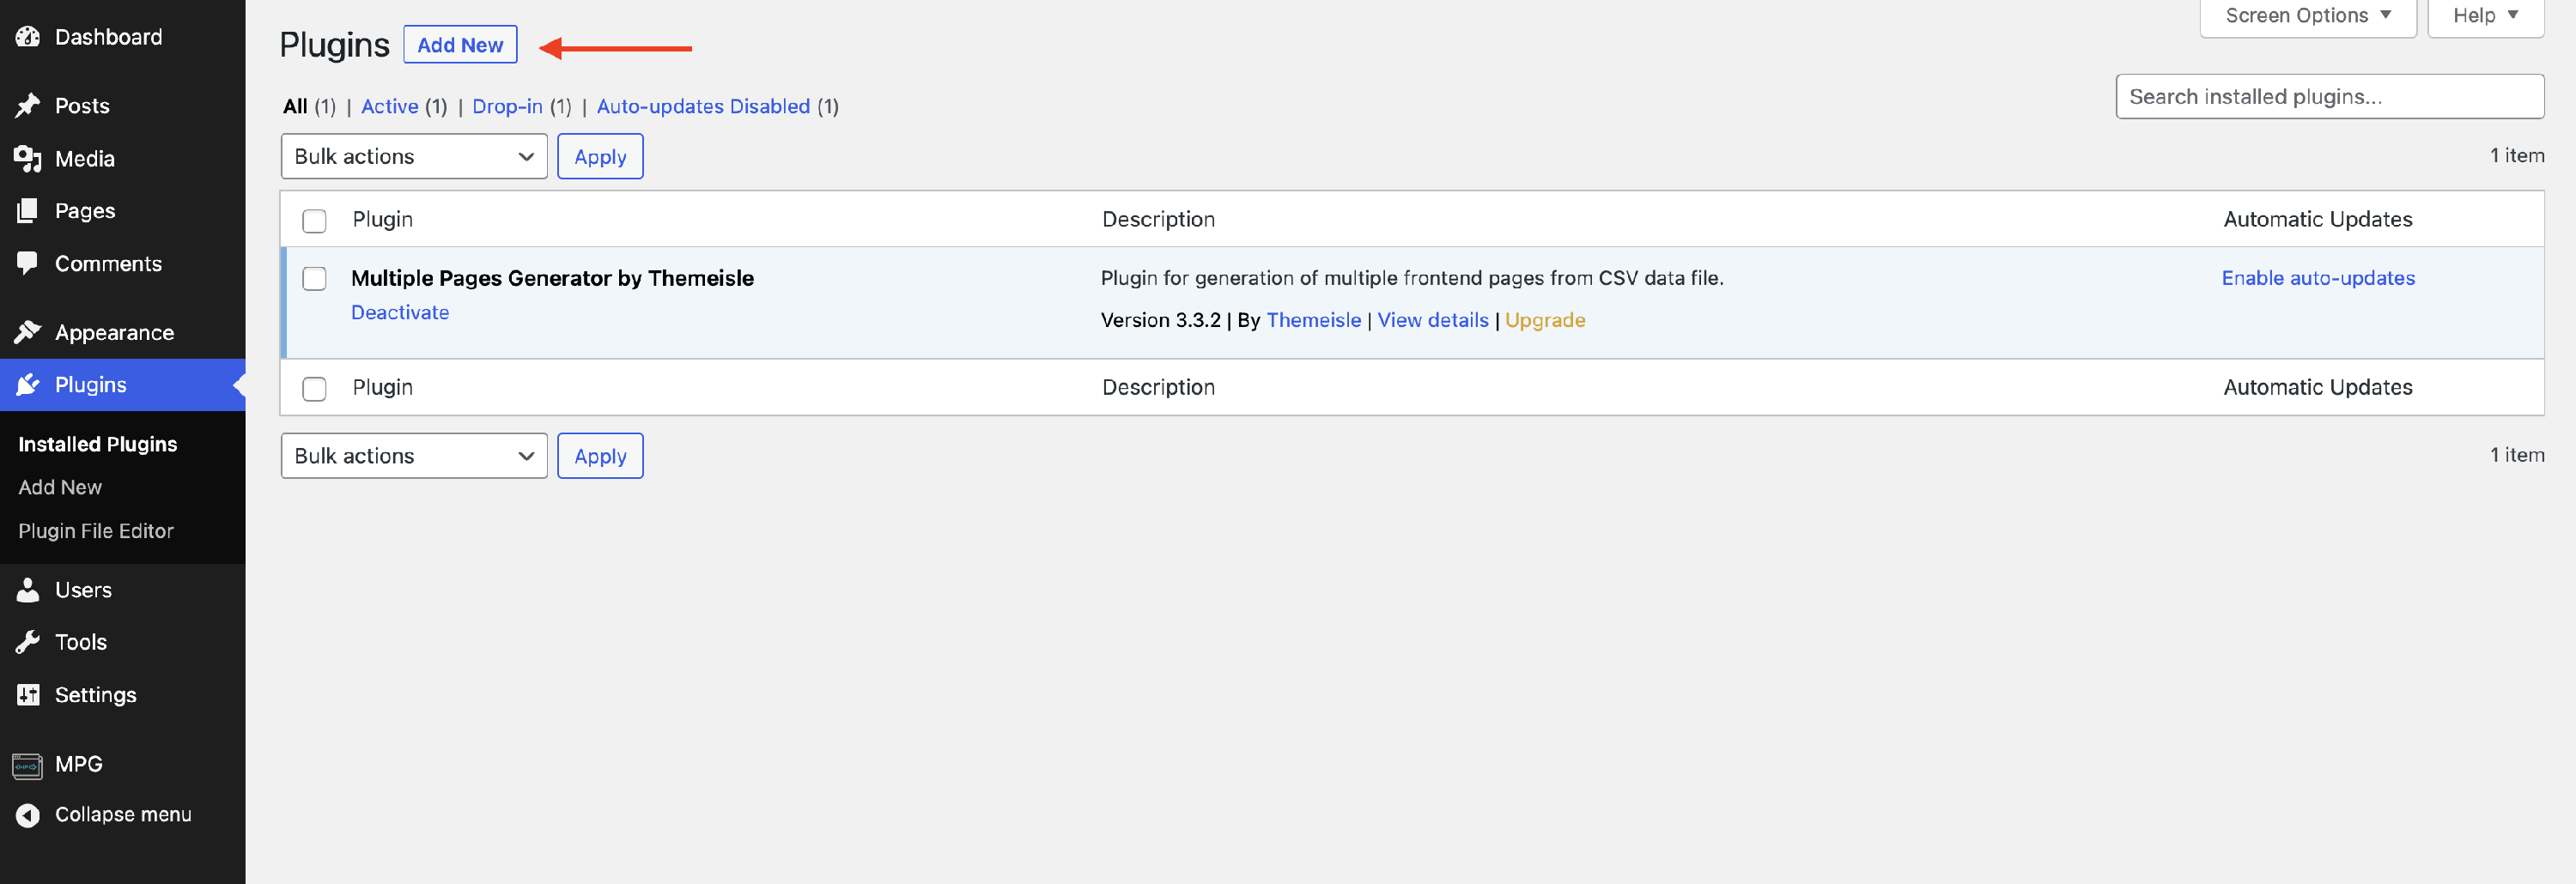Deactivate the Multiple Pages Generator plugin

[x=400, y=313]
